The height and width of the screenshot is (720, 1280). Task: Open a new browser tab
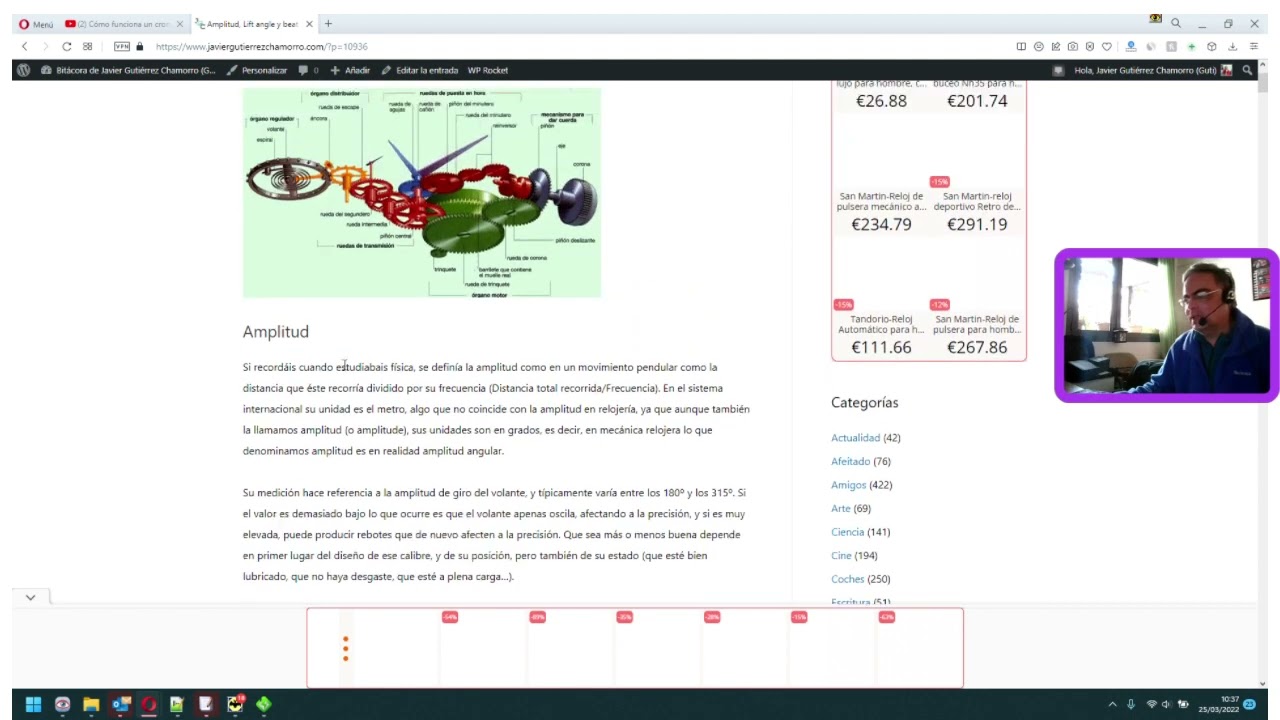[x=328, y=24]
